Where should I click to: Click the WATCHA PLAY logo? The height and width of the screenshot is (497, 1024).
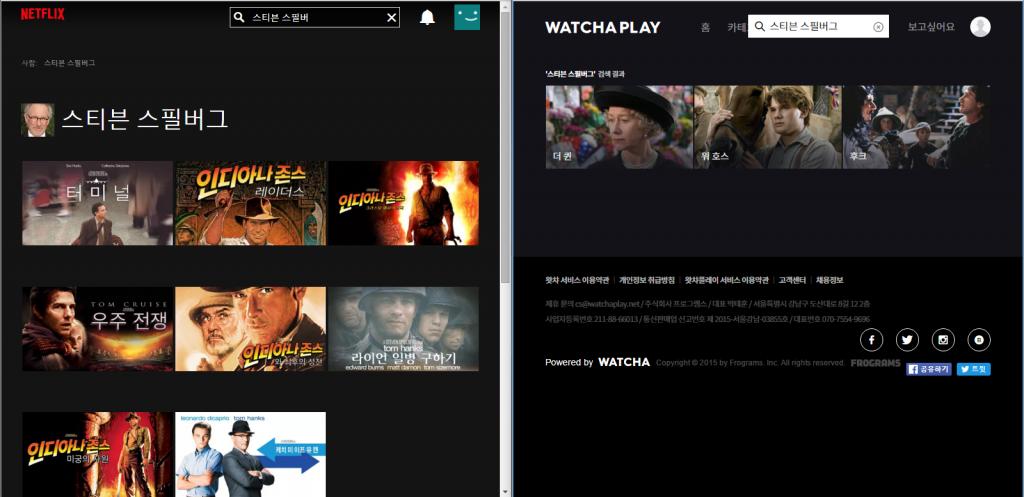click(603, 27)
